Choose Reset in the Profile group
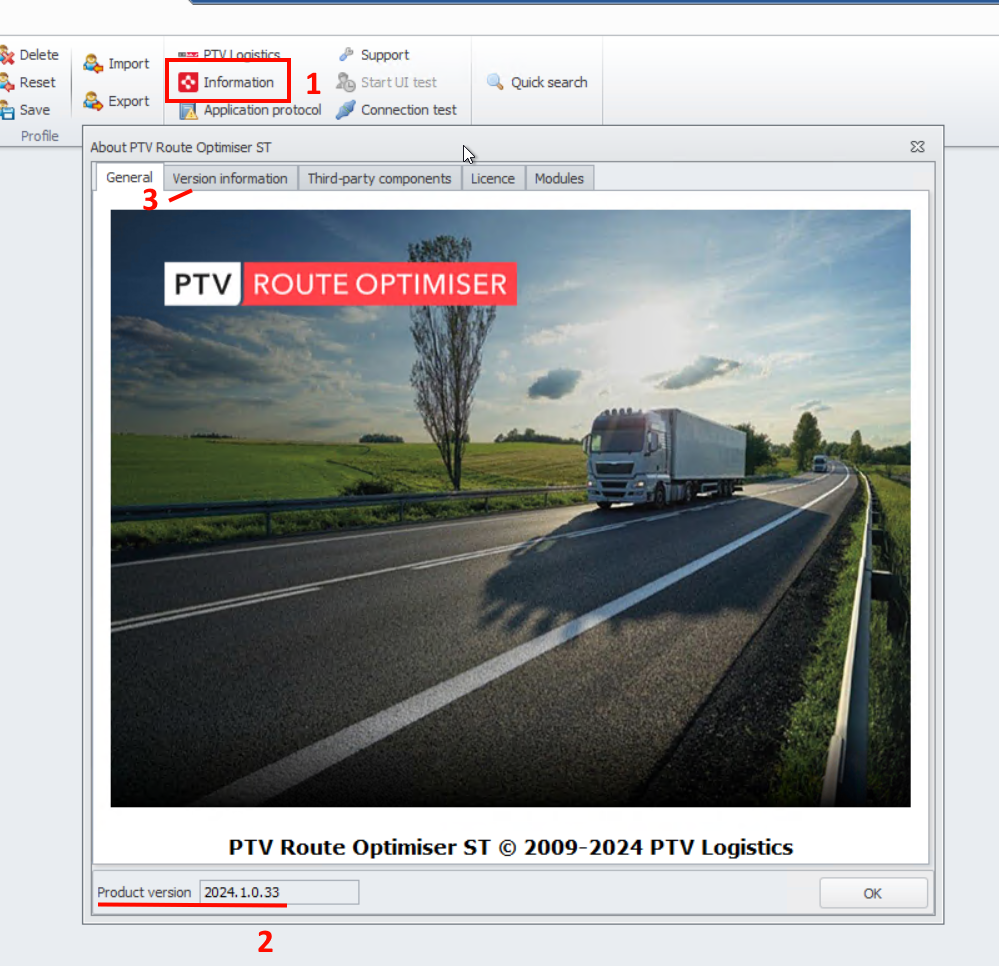This screenshot has height=966, width=999. pos(38,82)
